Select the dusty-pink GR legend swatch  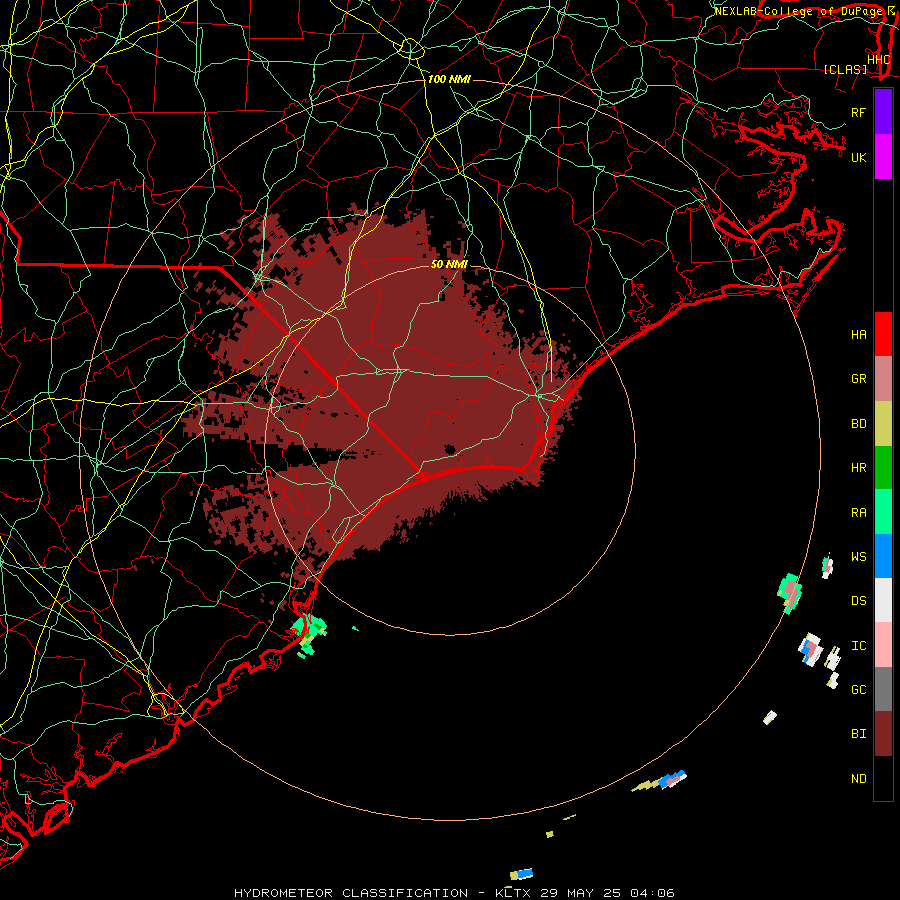[883, 378]
